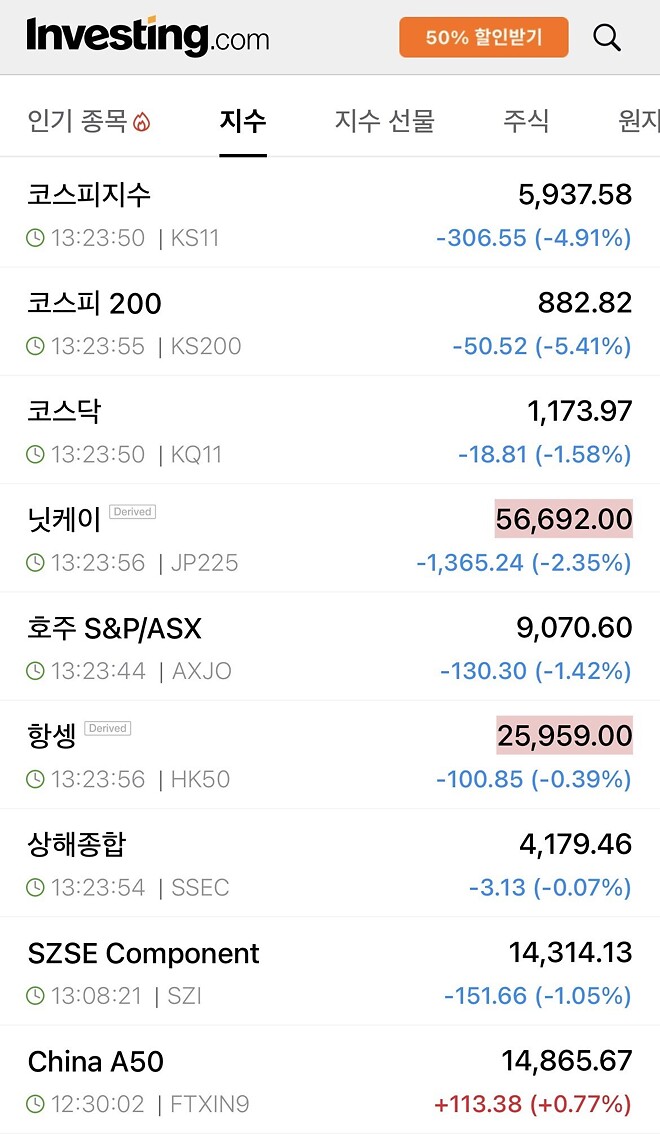Open the 코스닥 index details
Screen dimensions: 660x1142
point(66,411)
